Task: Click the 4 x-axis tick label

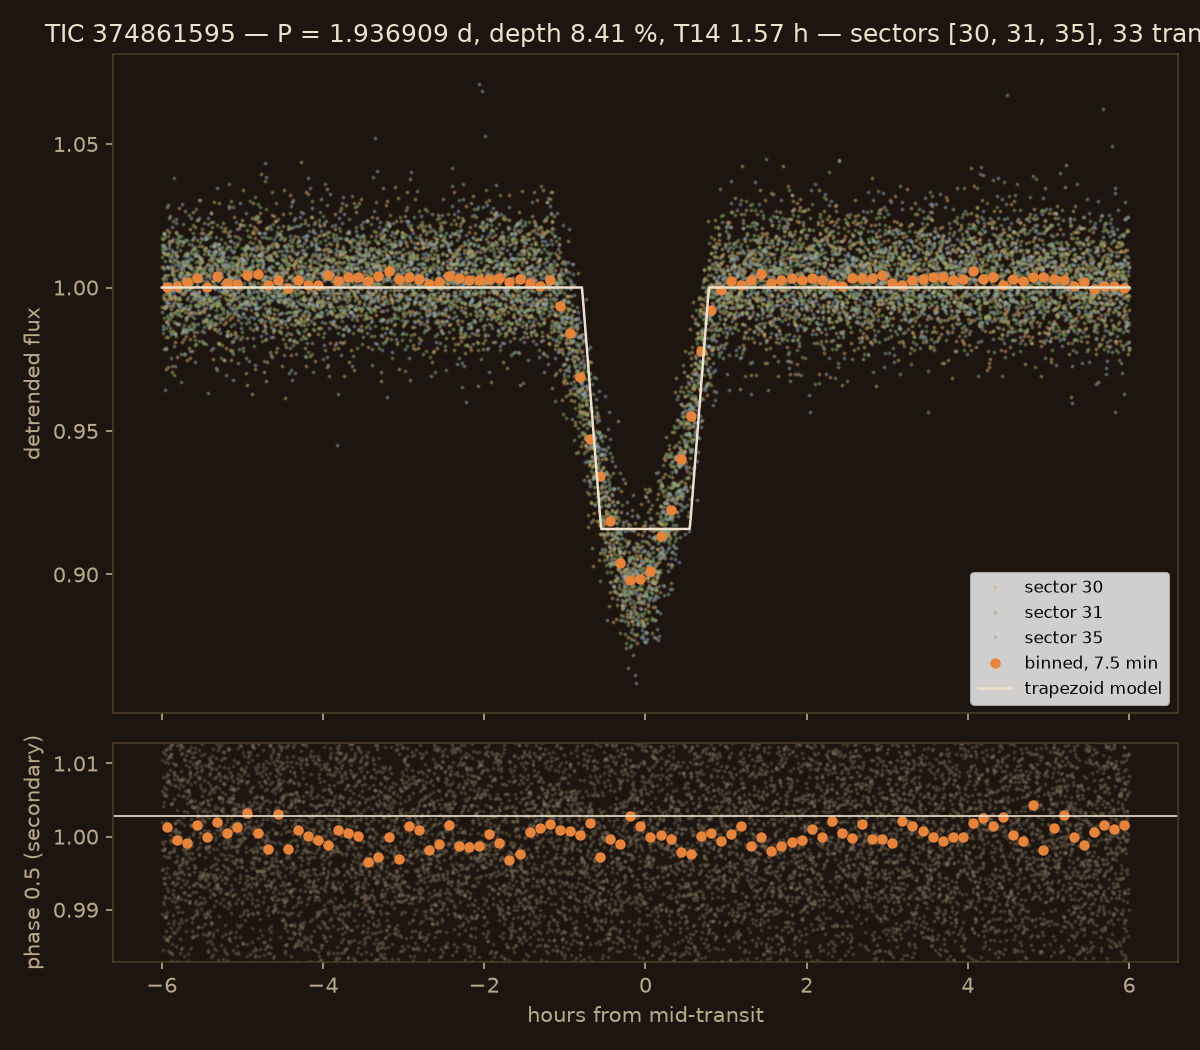Action: [968, 987]
